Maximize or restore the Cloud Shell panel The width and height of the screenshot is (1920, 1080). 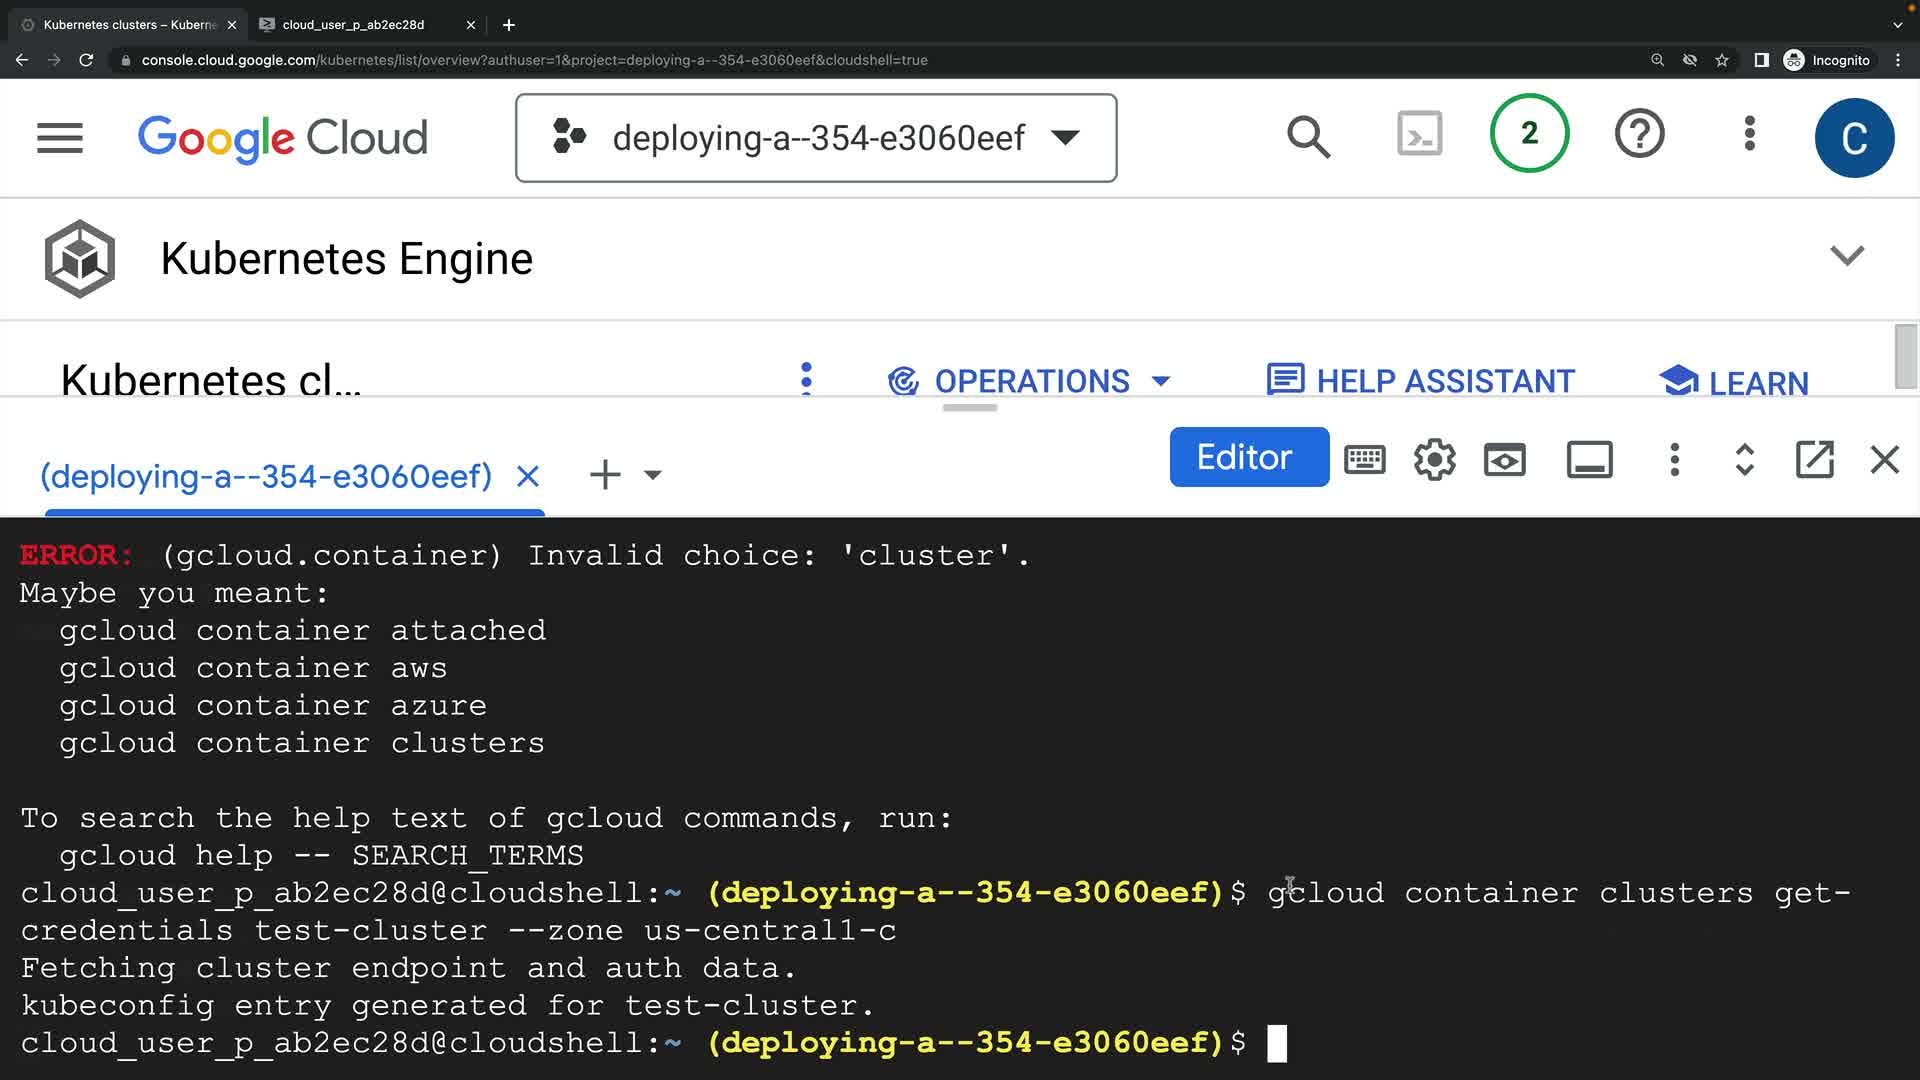tap(1744, 460)
